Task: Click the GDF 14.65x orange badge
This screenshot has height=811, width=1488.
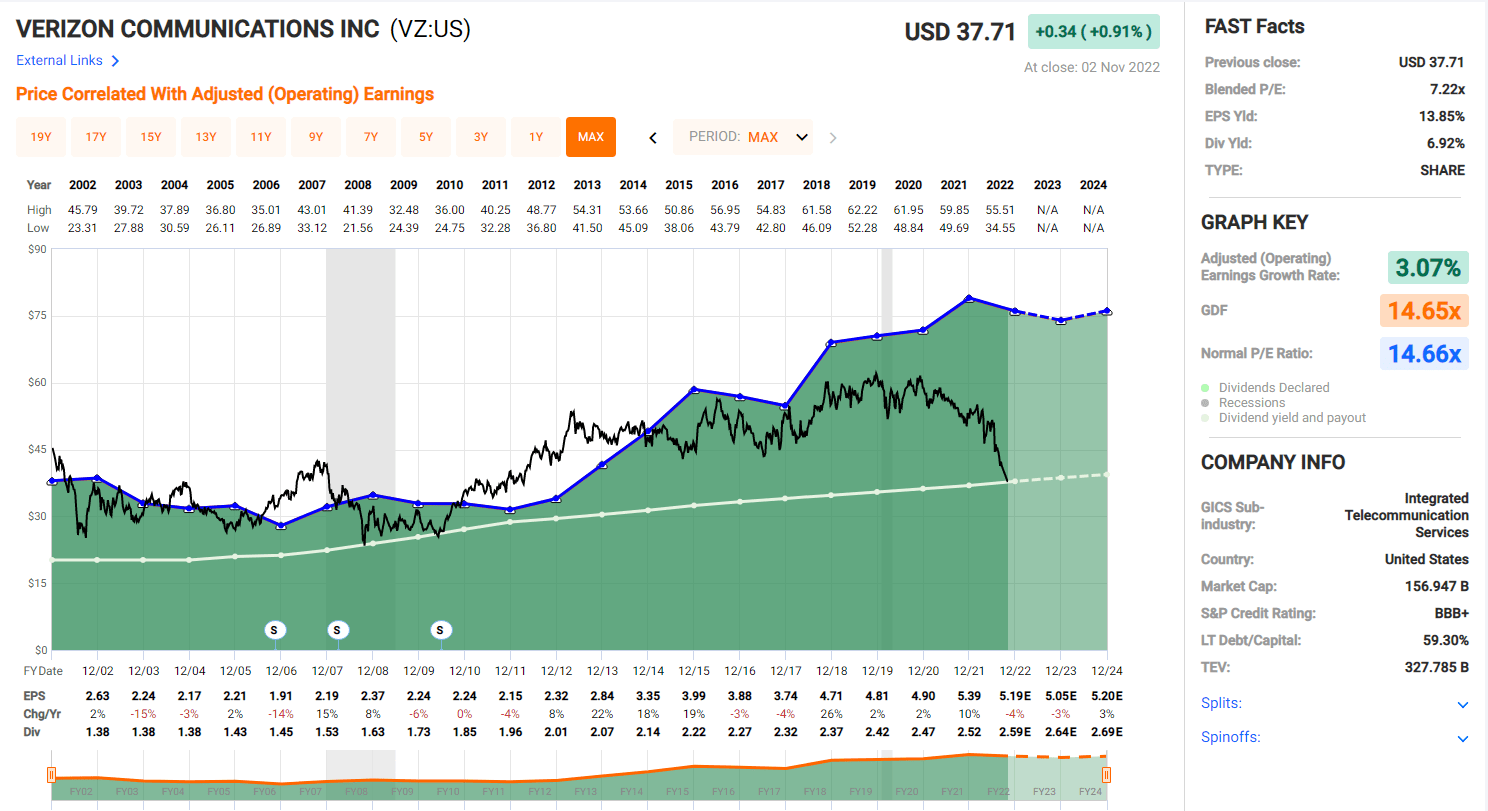Action: click(x=1424, y=310)
